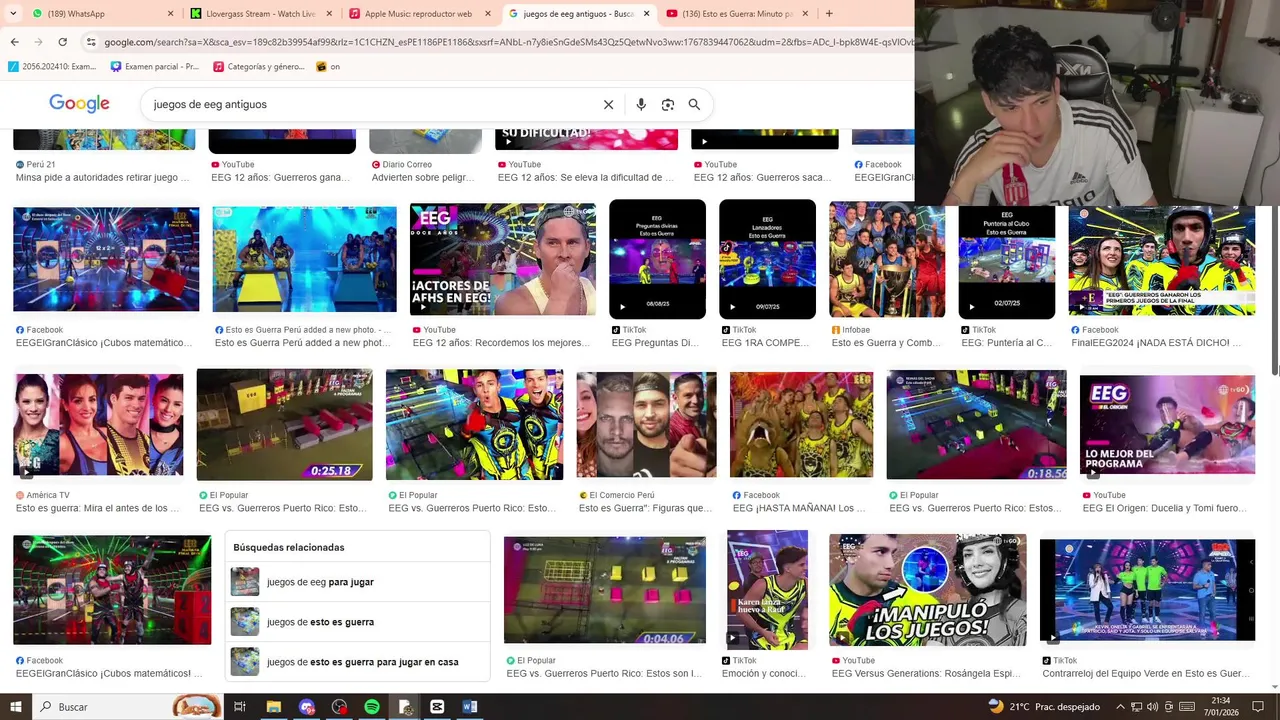Image resolution: width=1280 pixels, height=720 pixels.
Task: Click 'EEG Versus Generations: Rosángela' title
Action: (x=926, y=674)
